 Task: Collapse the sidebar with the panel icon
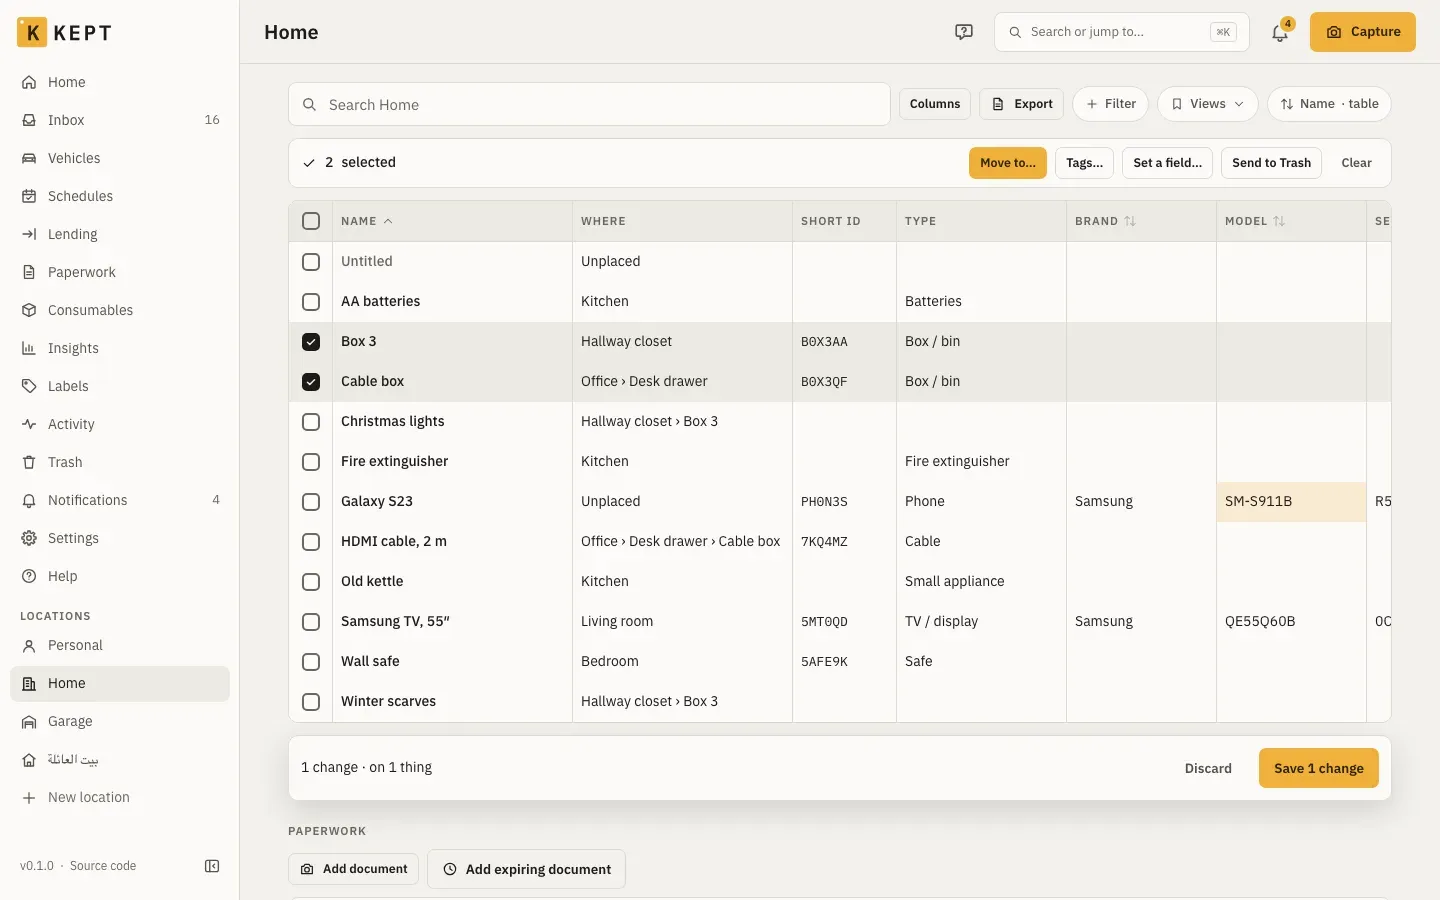tap(212, 866)
